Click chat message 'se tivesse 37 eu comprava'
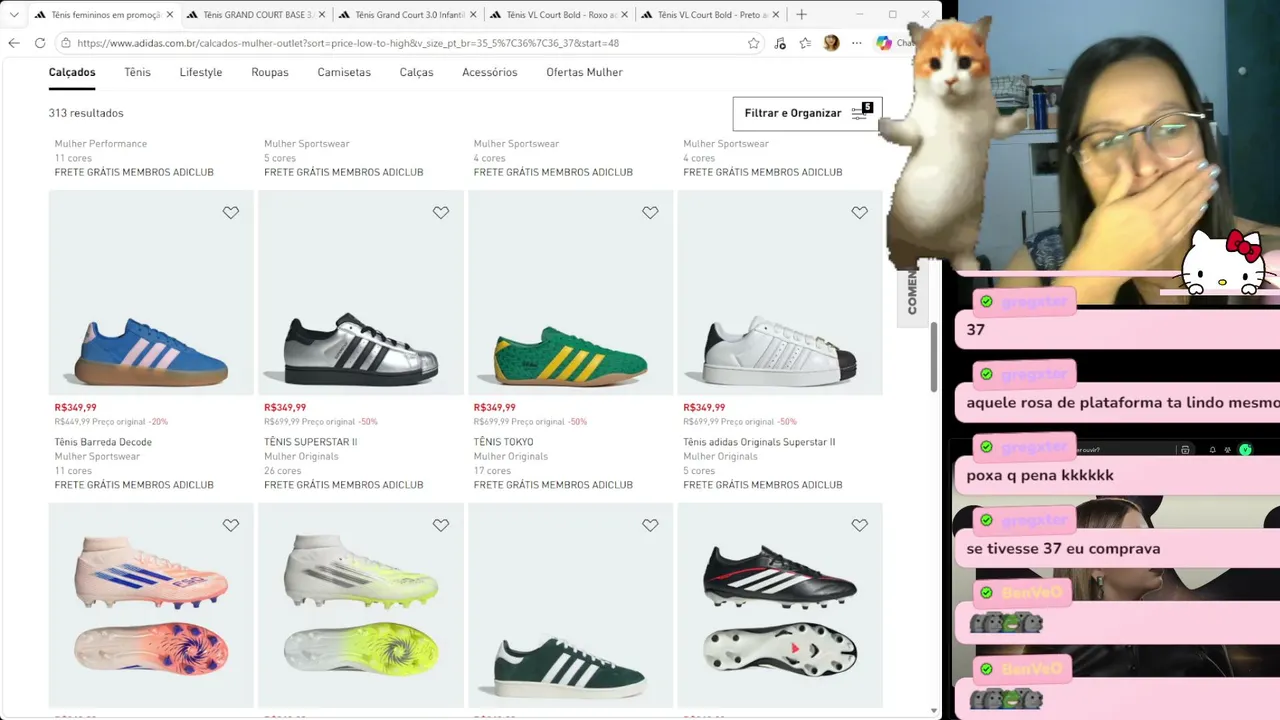 tap(1063, 549)
